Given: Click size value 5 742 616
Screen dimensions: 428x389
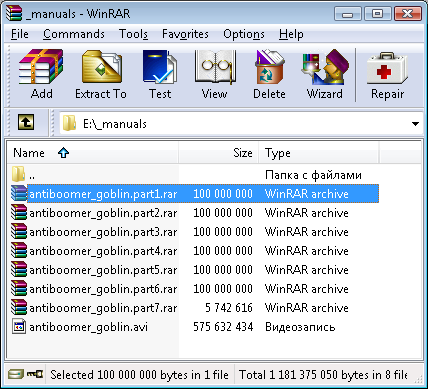Looking at the screenshot, I should (229, 308).
